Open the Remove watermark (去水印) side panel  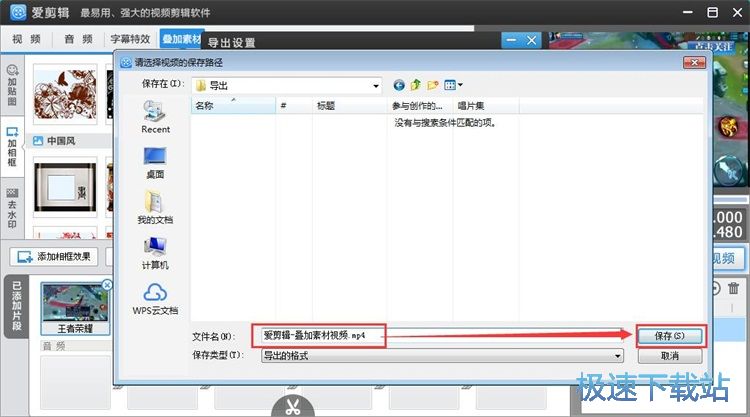[x=12, y=209]
